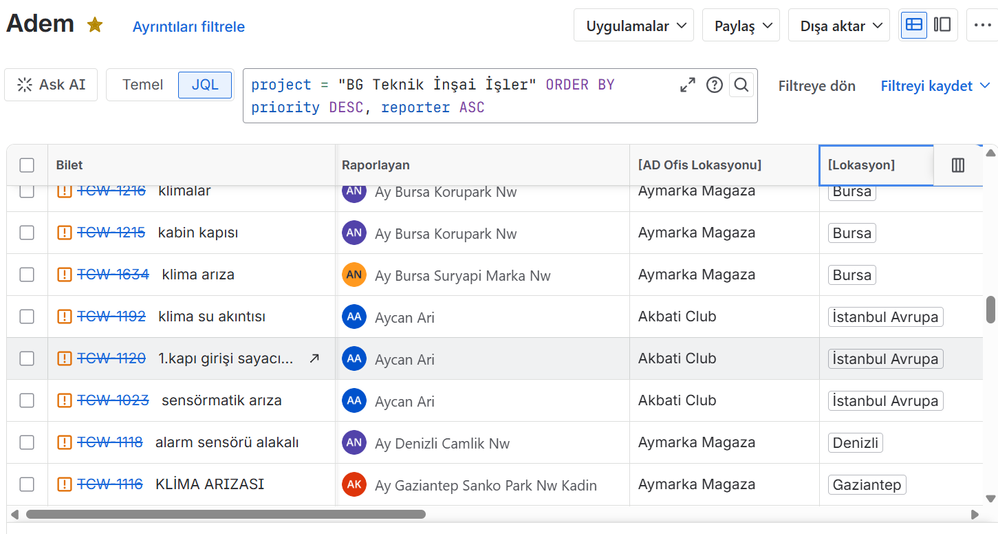998x534 pixels.
Task: Click reporter name Ay Bursa Suryapi Marka Nw
Action: click(463, 276)
